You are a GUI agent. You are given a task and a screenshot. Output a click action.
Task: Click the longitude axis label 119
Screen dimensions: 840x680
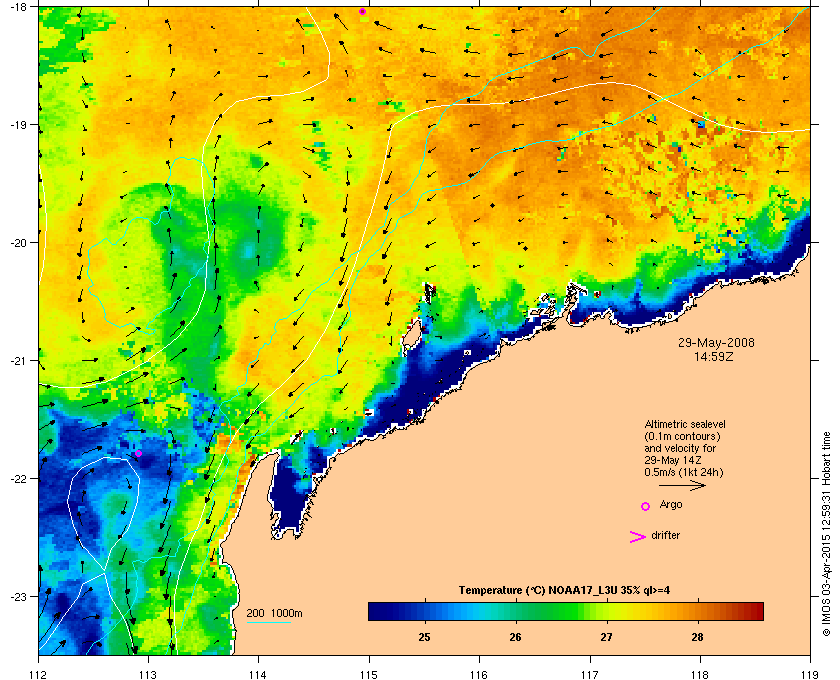[809, 674]
